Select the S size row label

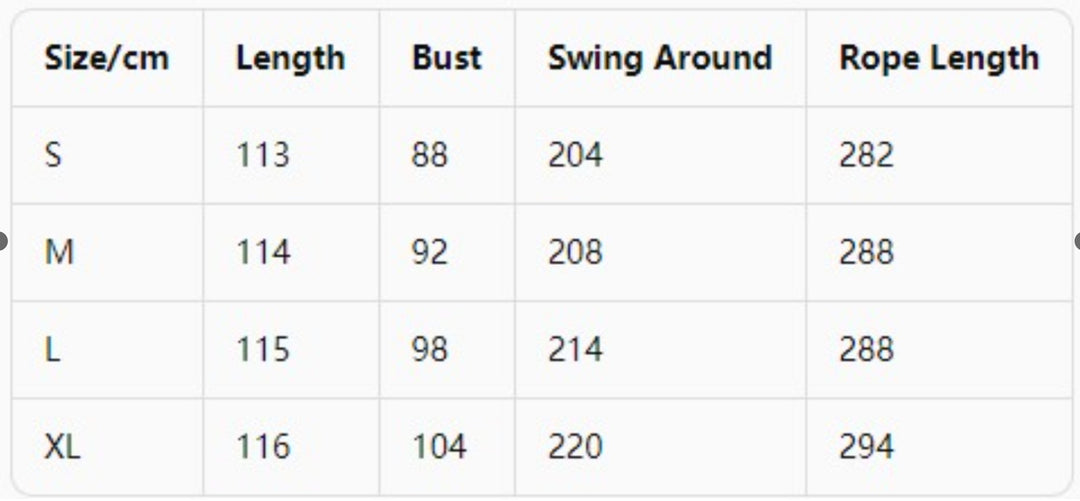coord(53,154)
